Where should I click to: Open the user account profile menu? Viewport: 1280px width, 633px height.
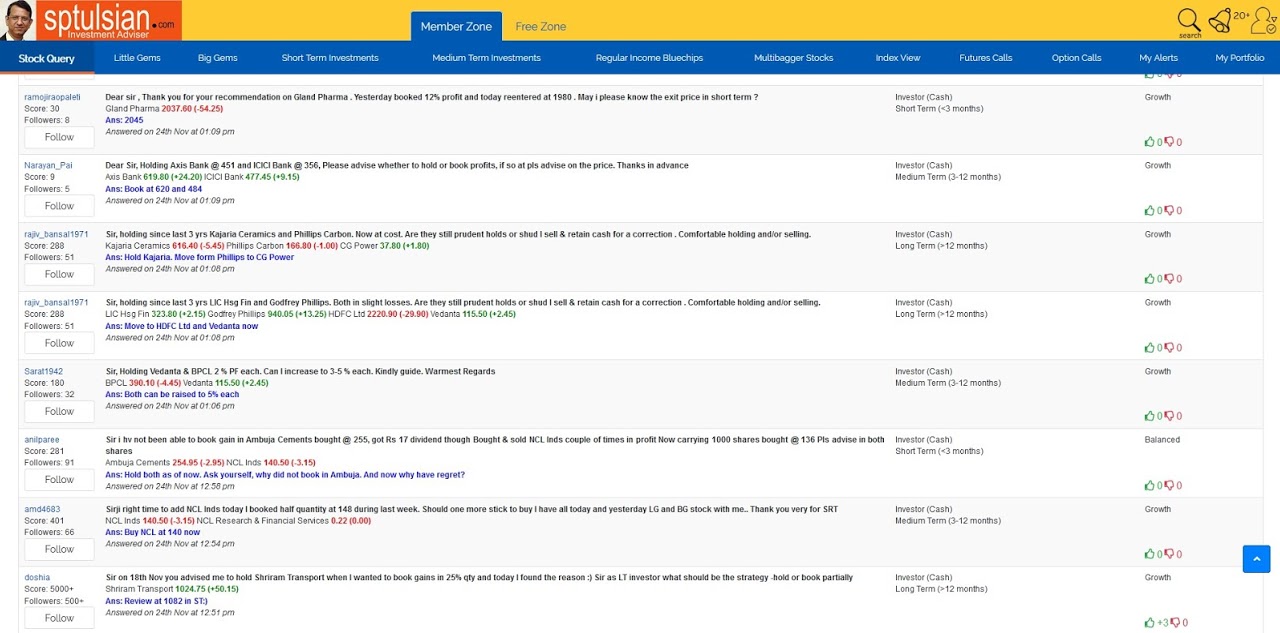(x=1265, y=20)
